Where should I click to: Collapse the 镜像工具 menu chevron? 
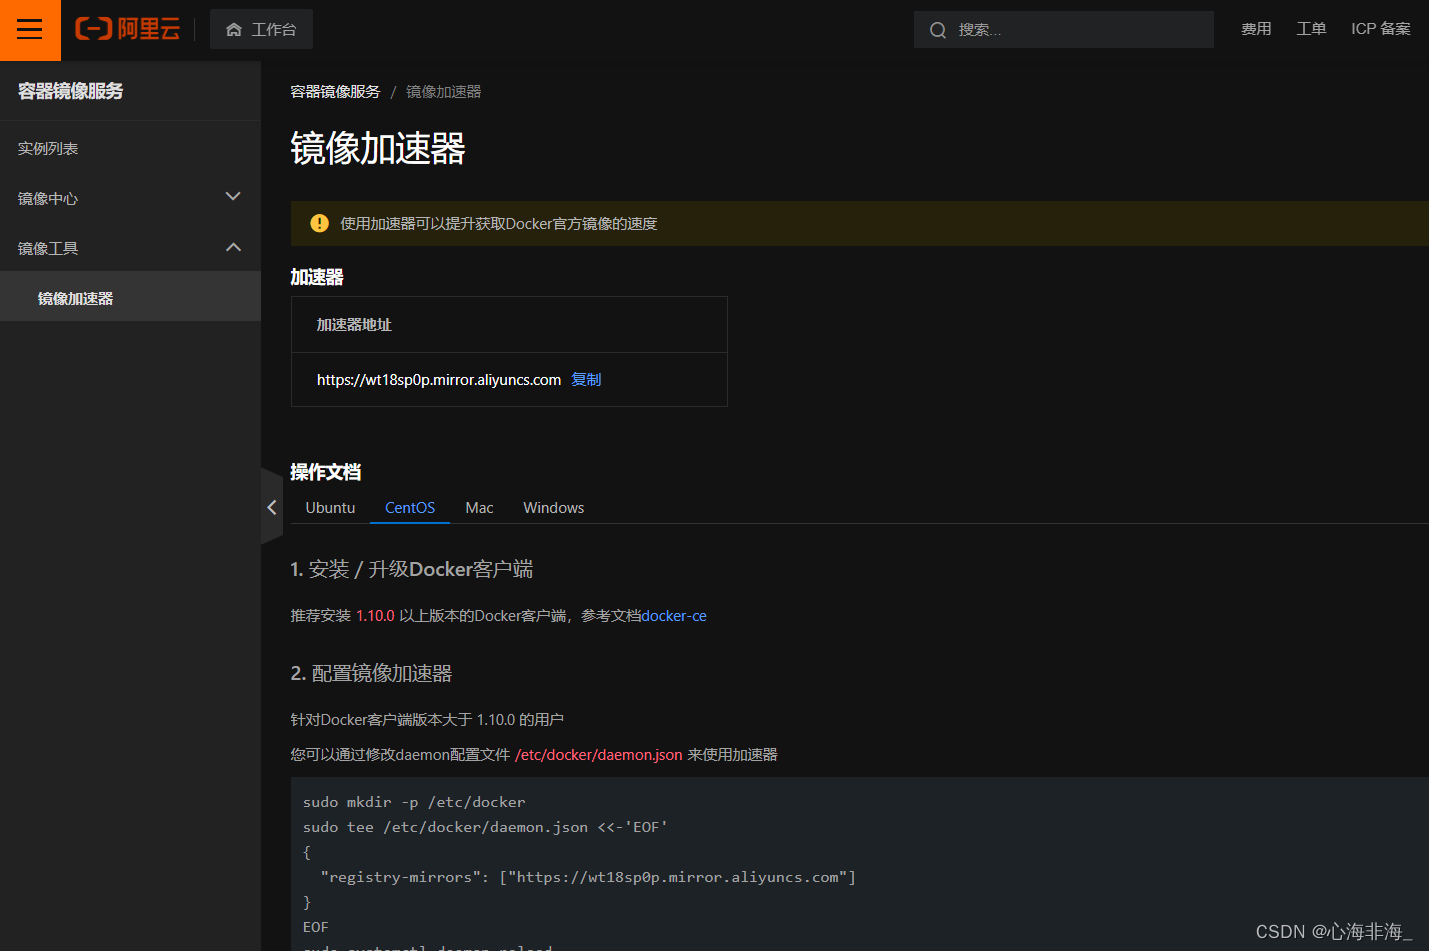click(233, 247)
